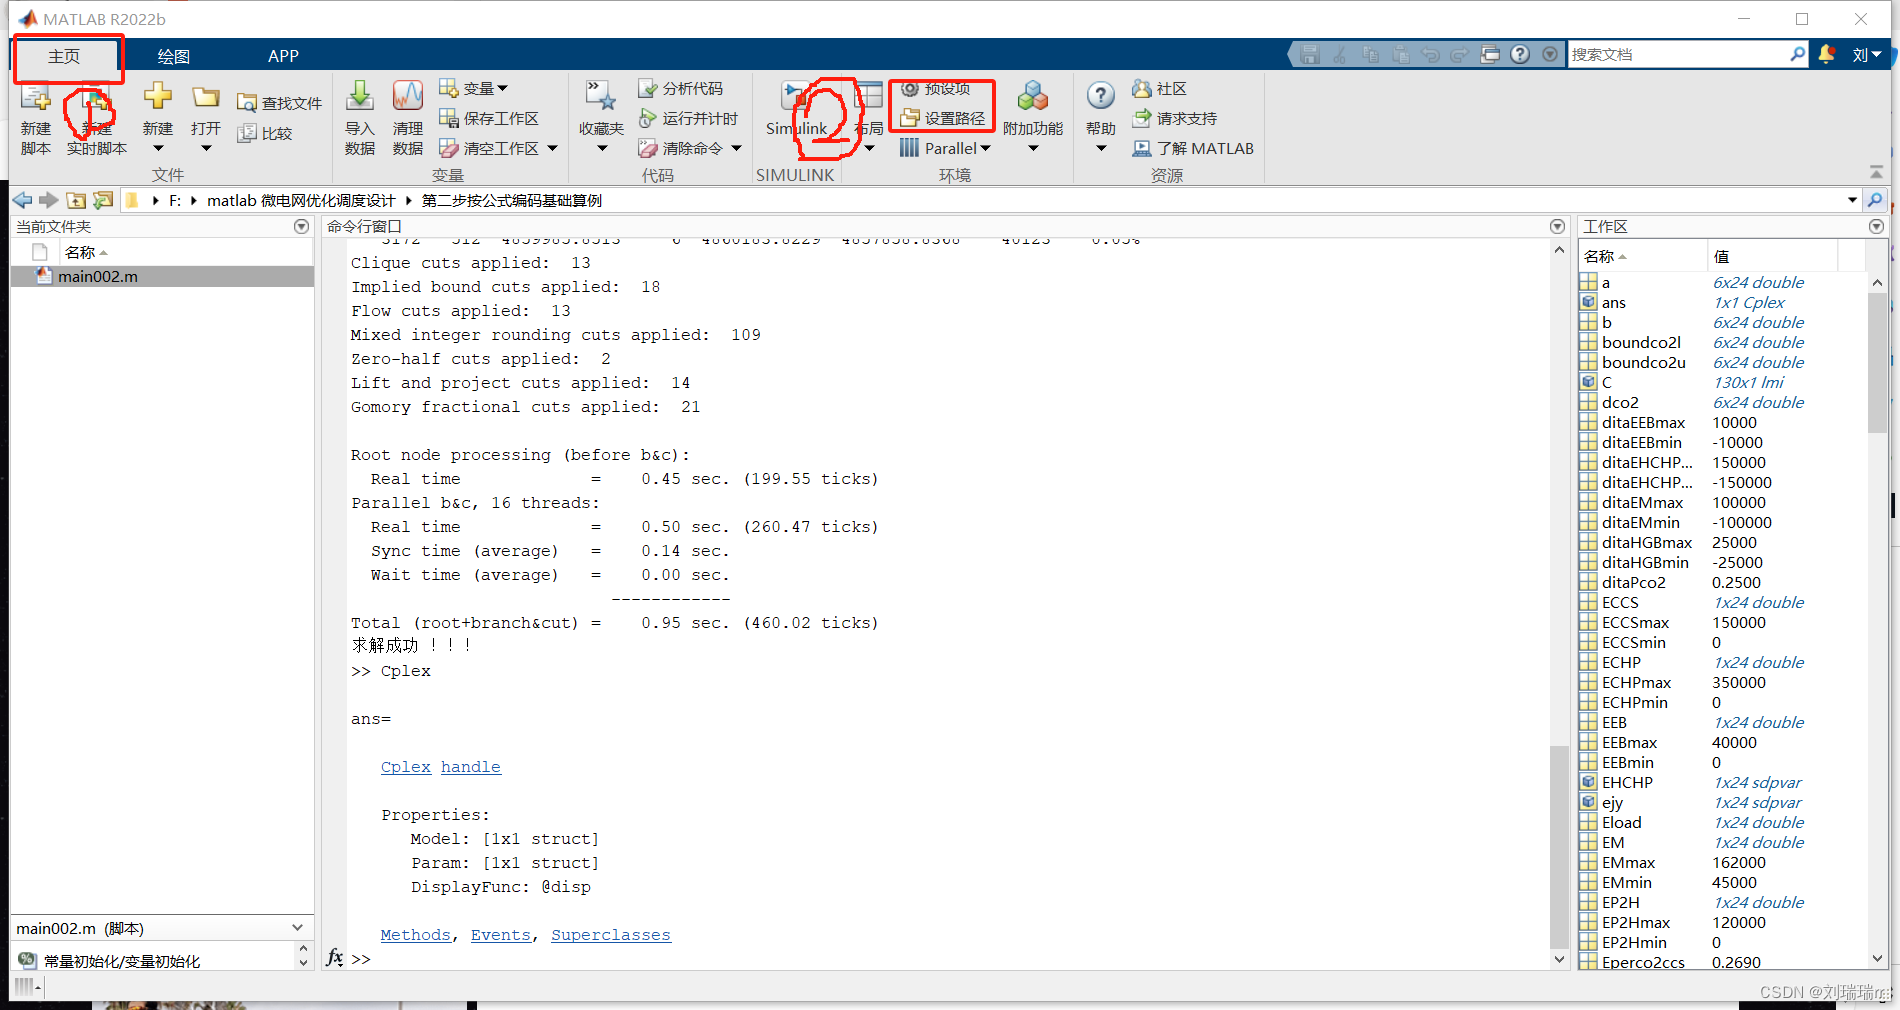Open the Cplex class link
The image size is (1900, 1010).
(x=405, y=767)
